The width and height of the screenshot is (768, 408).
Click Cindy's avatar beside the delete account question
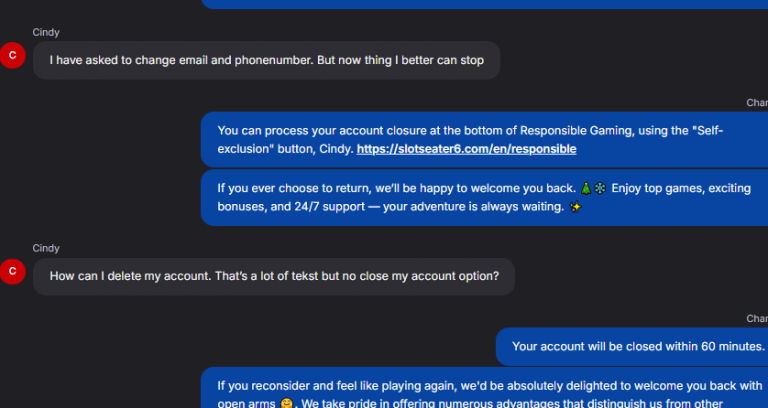tap(12, 271)
